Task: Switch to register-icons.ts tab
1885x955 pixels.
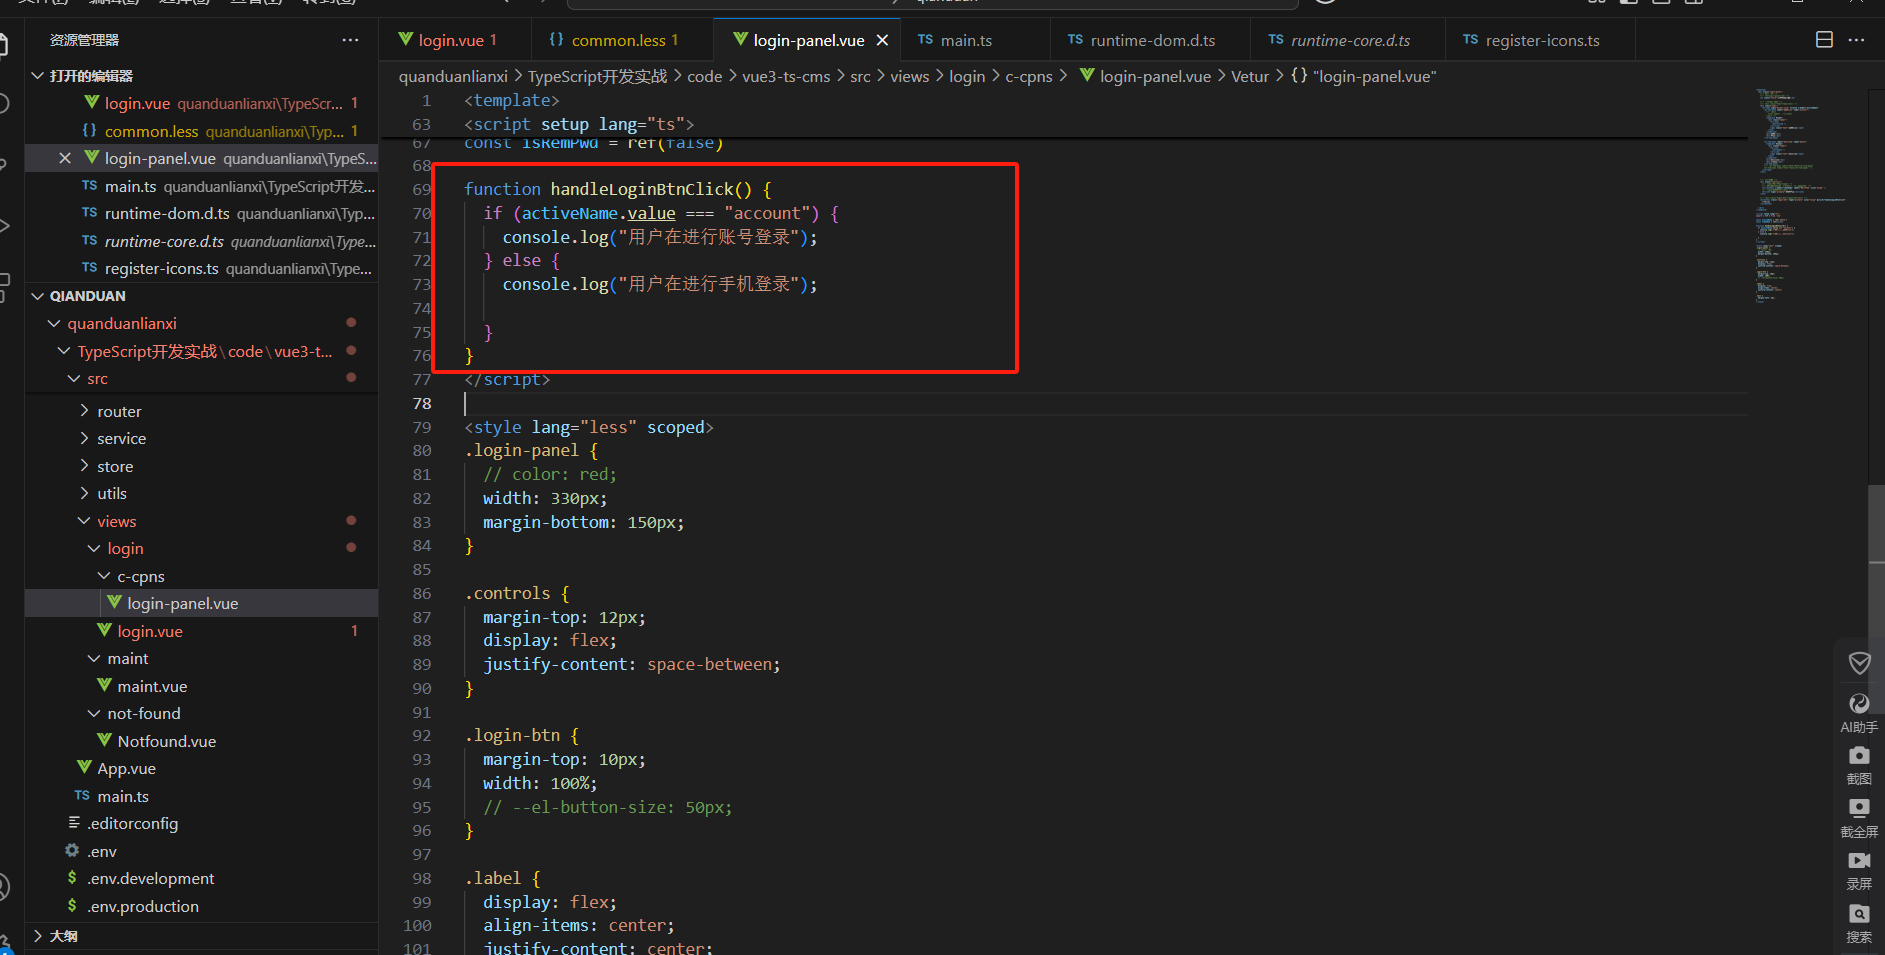Action: click(1542, 40)
